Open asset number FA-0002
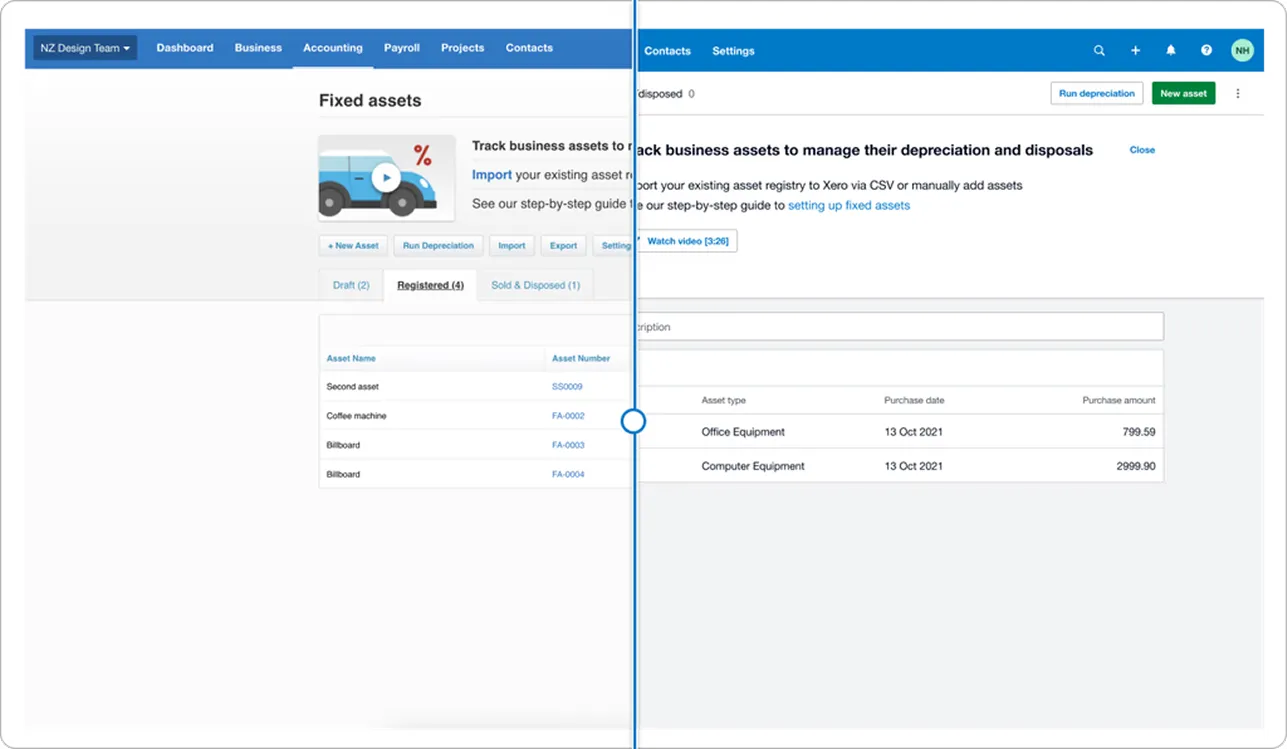Screen dimensions: 1287x749 [568, 415]
